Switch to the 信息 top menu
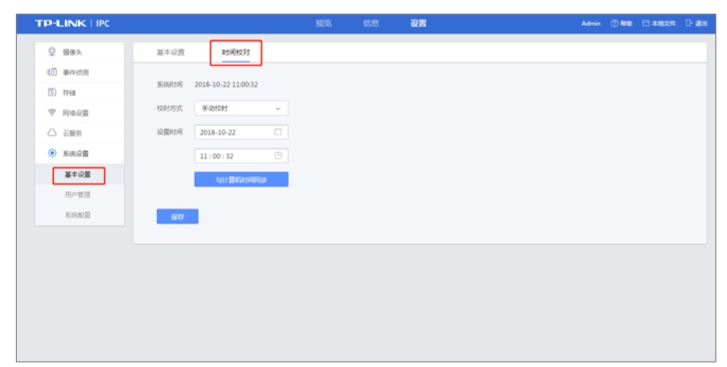 coord(371,23)
